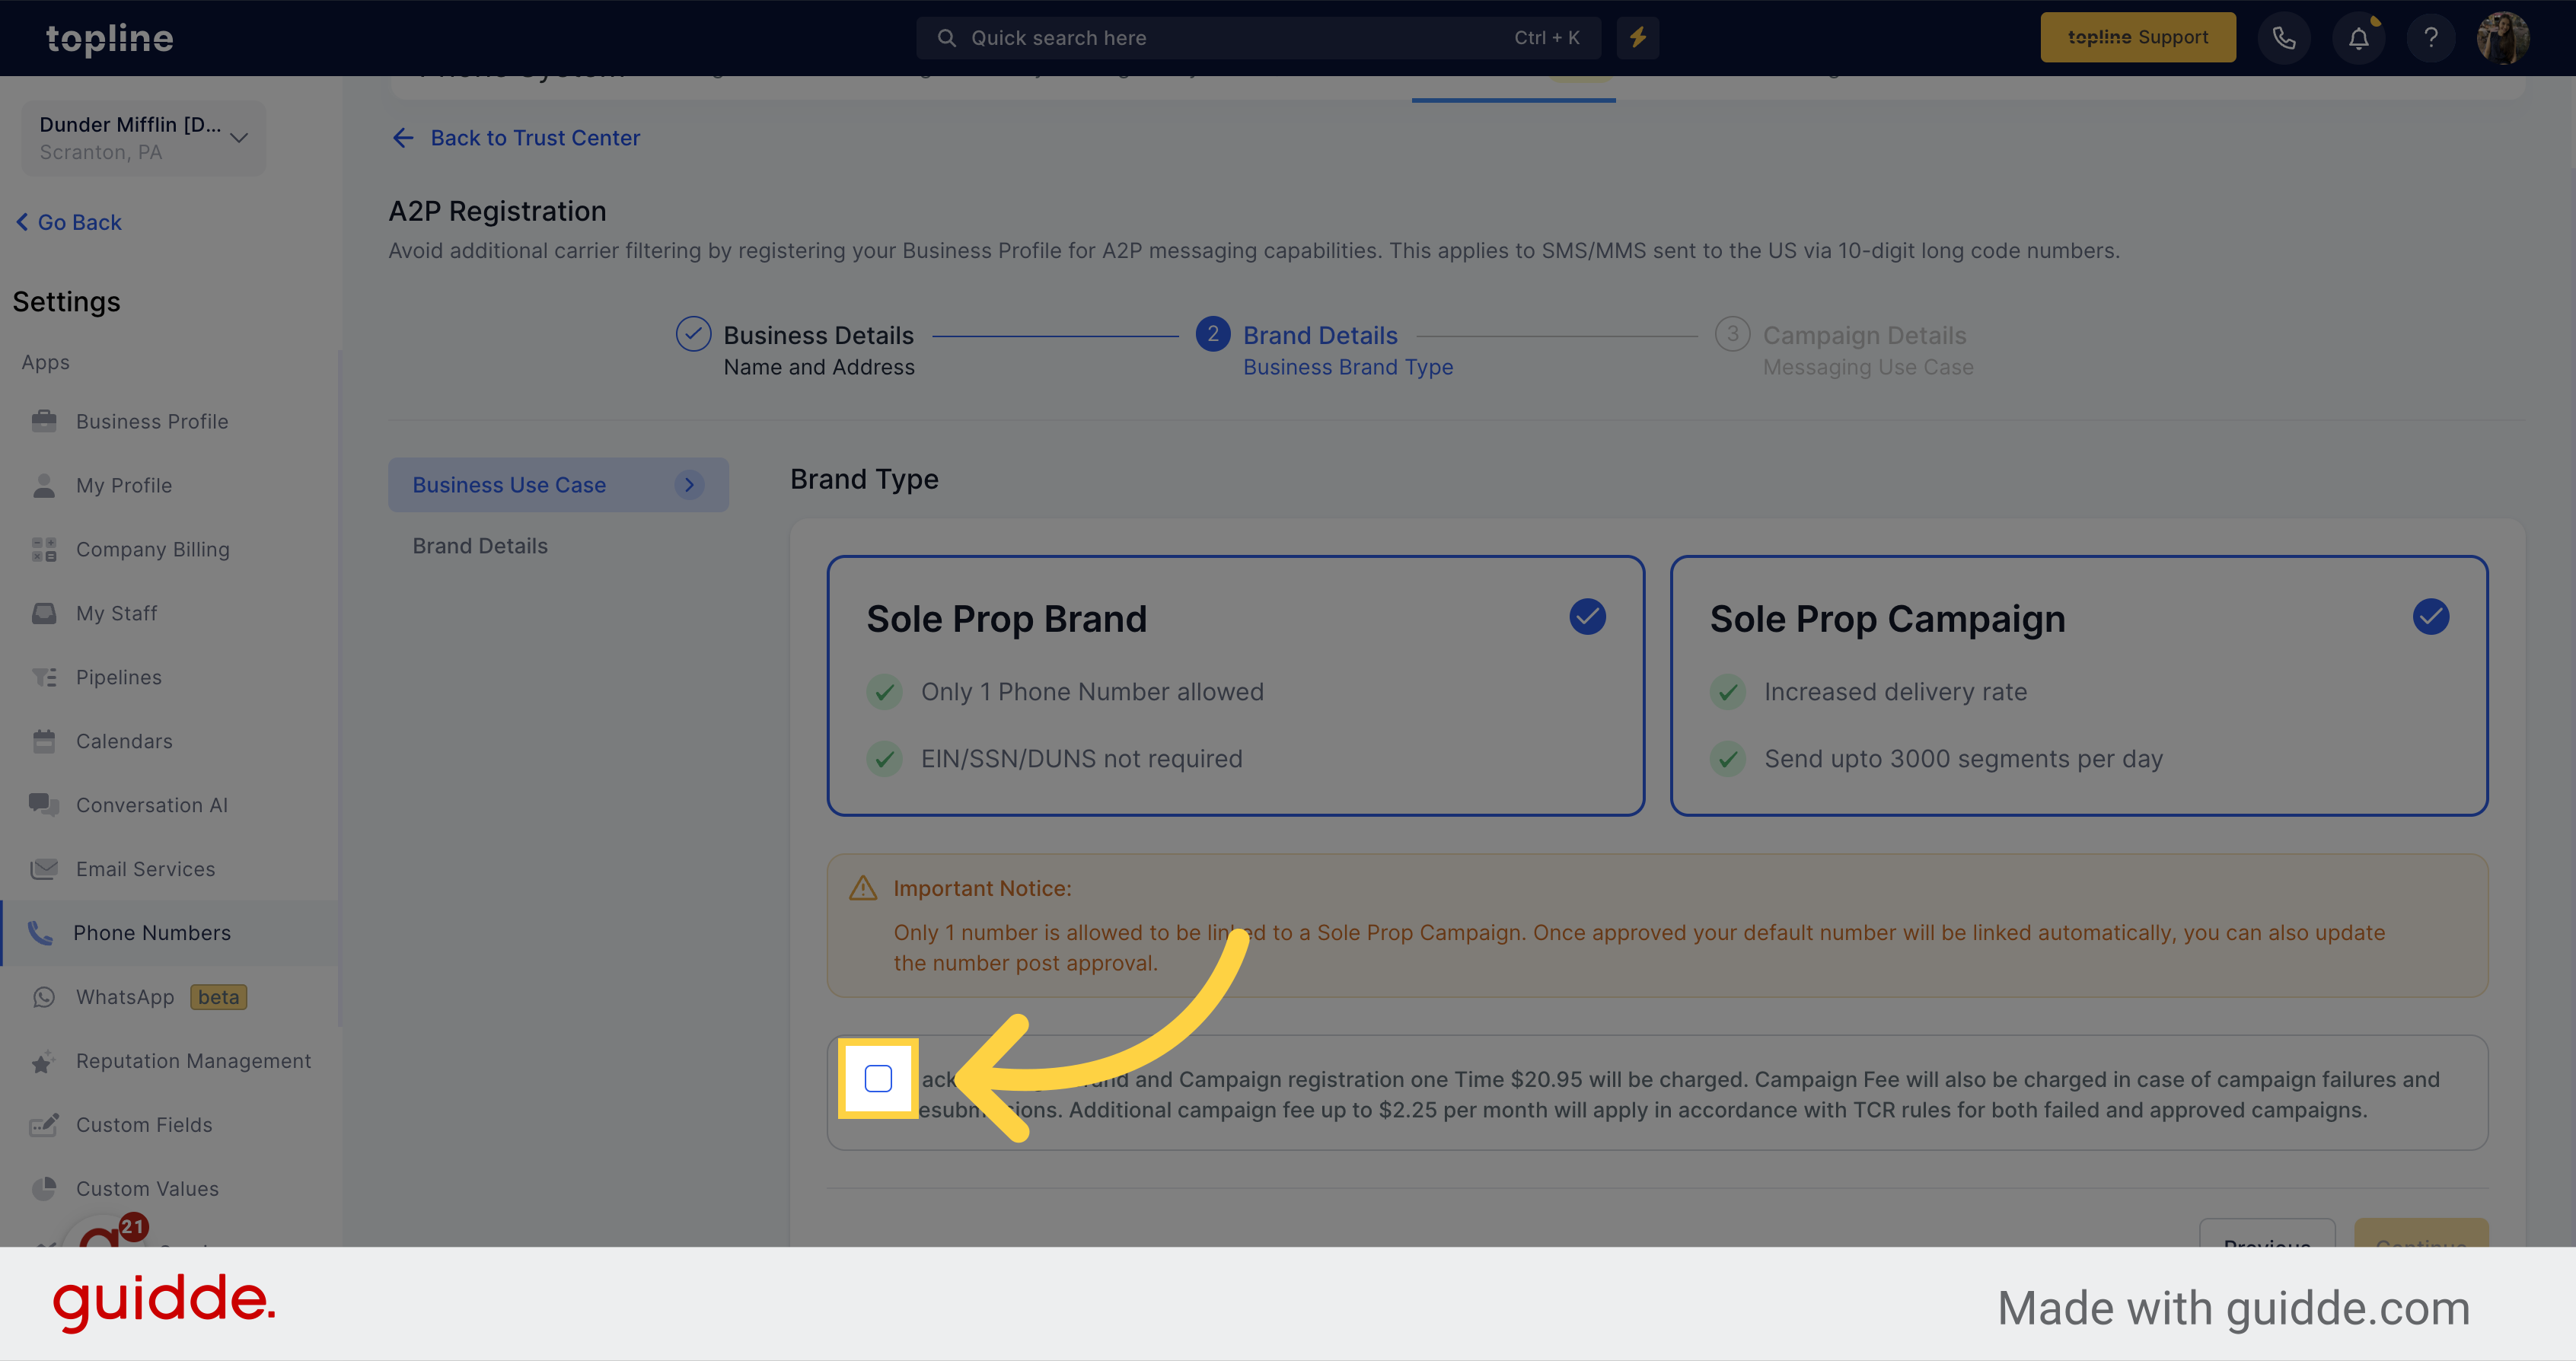Click the Business Profile briefcase icon
Image resolution: width=2576 pixels, height=1361 pixels.
pos(44,421)
